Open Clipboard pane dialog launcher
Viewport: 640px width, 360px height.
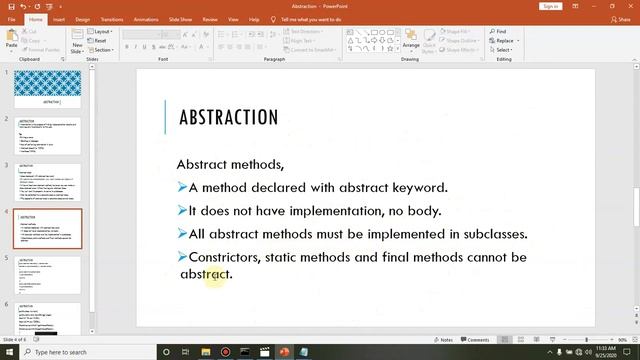tap(63, 59)
